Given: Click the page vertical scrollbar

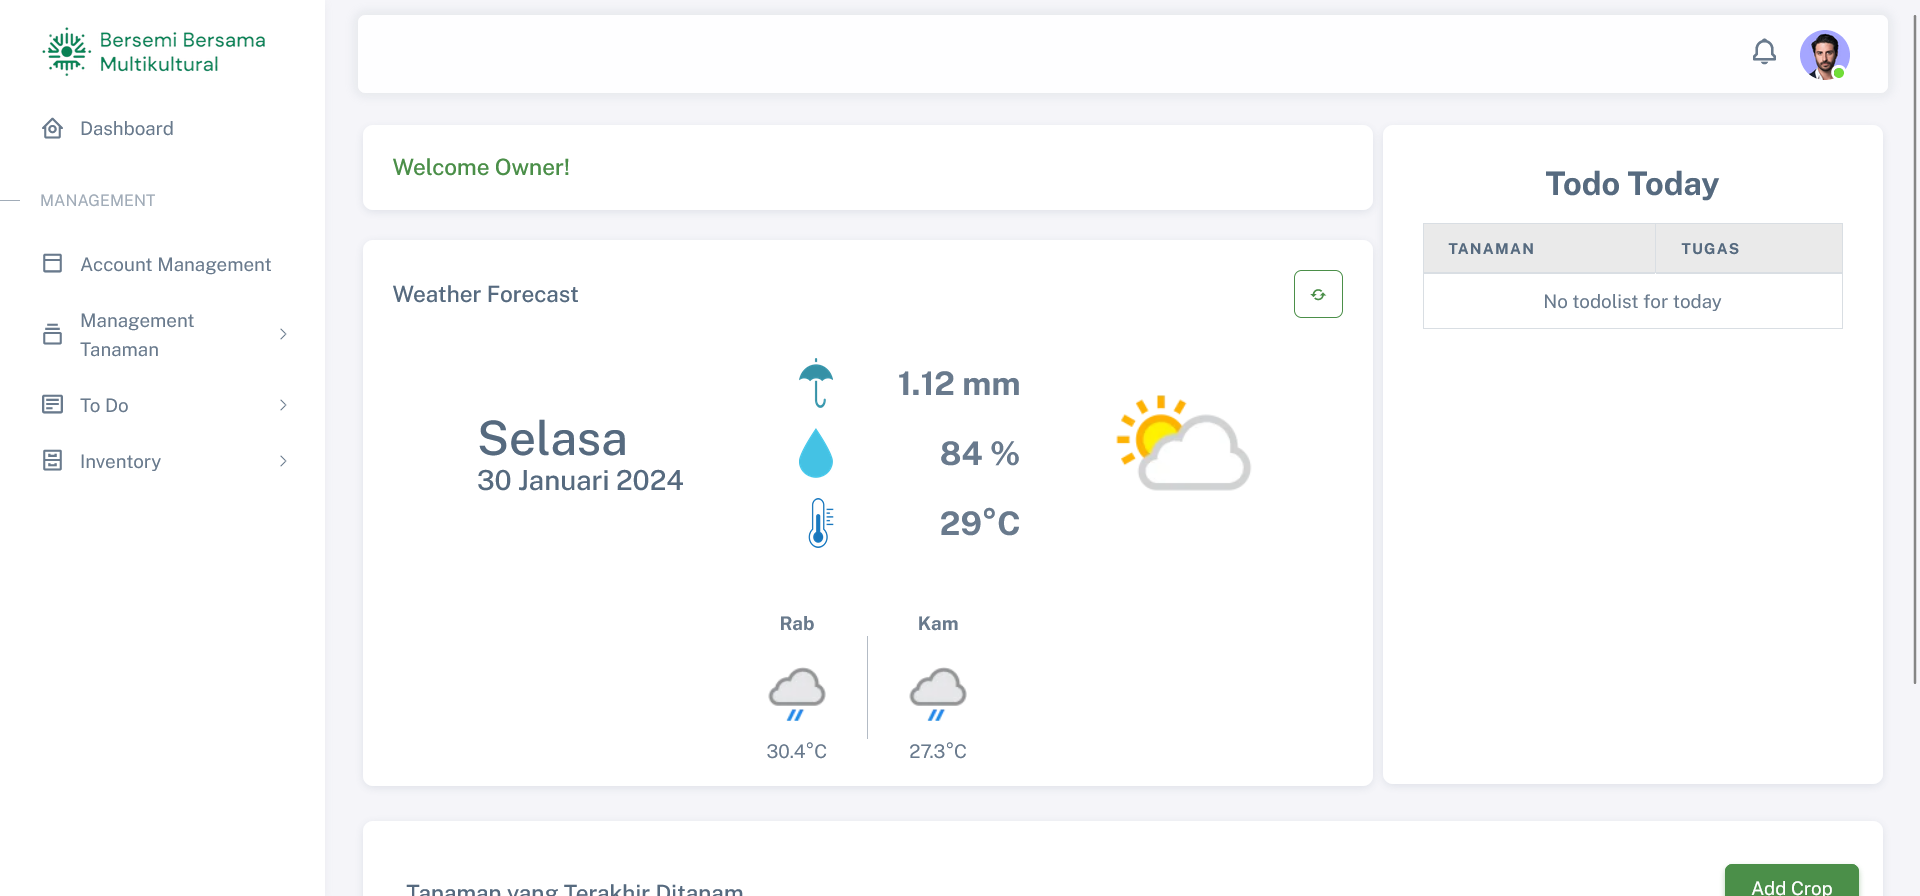Looking at the screenshot, I should point(1914,350).
